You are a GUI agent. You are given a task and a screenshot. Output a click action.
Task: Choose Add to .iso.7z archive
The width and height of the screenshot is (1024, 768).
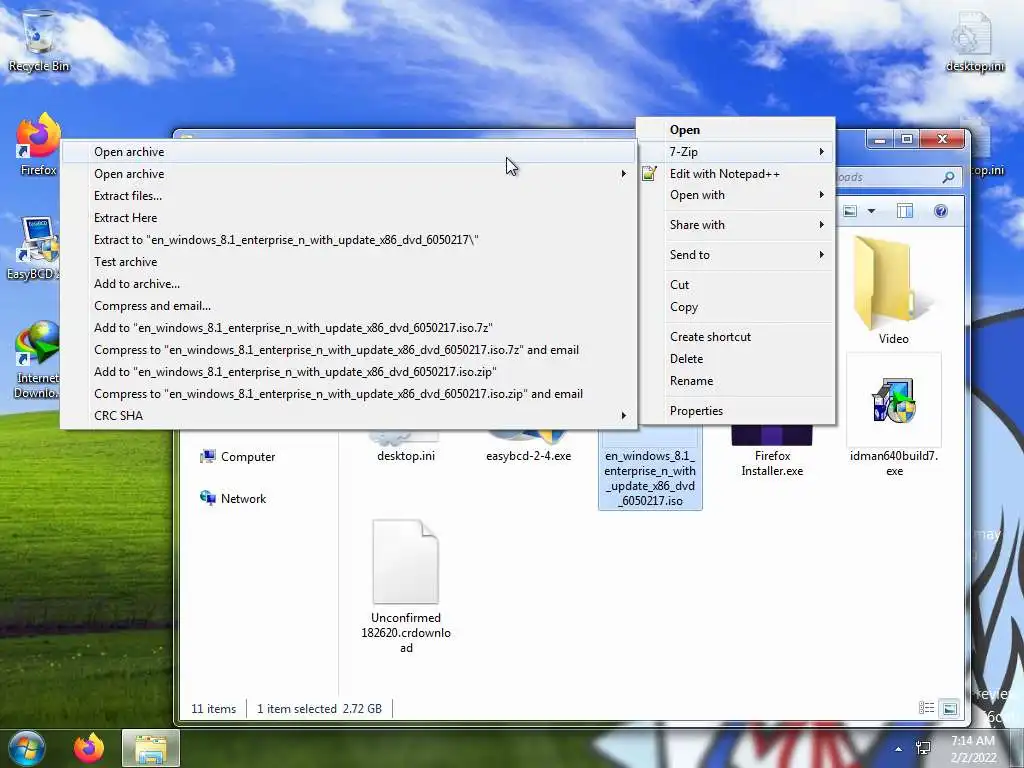tap(348, 327)
